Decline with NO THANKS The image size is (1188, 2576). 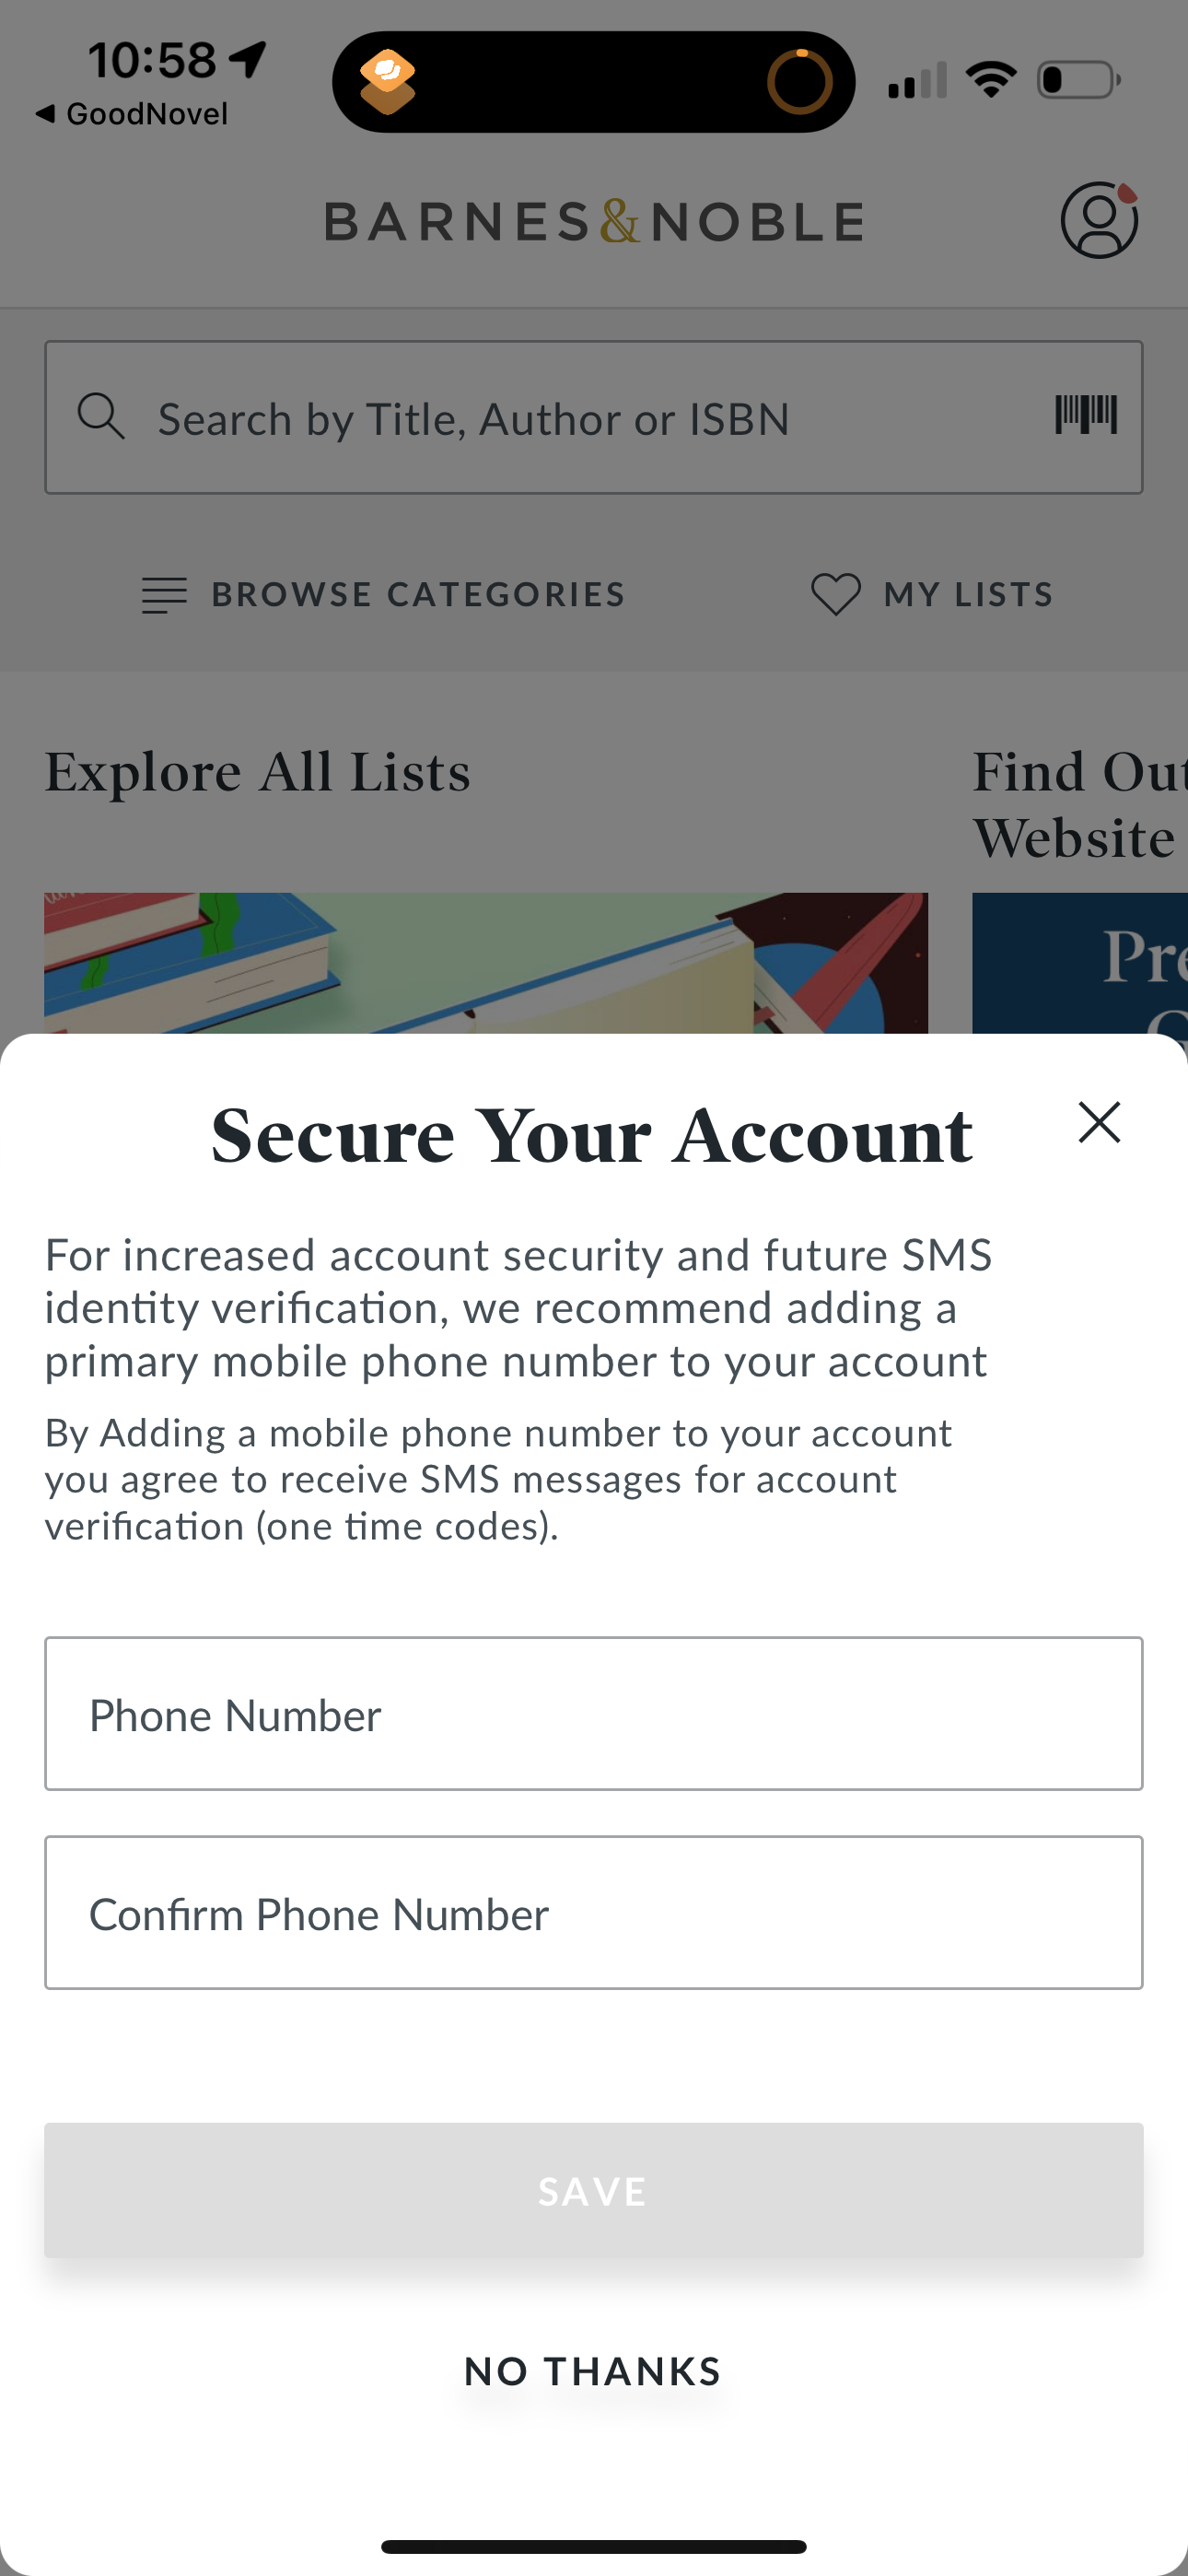(x=593, y=2371)
